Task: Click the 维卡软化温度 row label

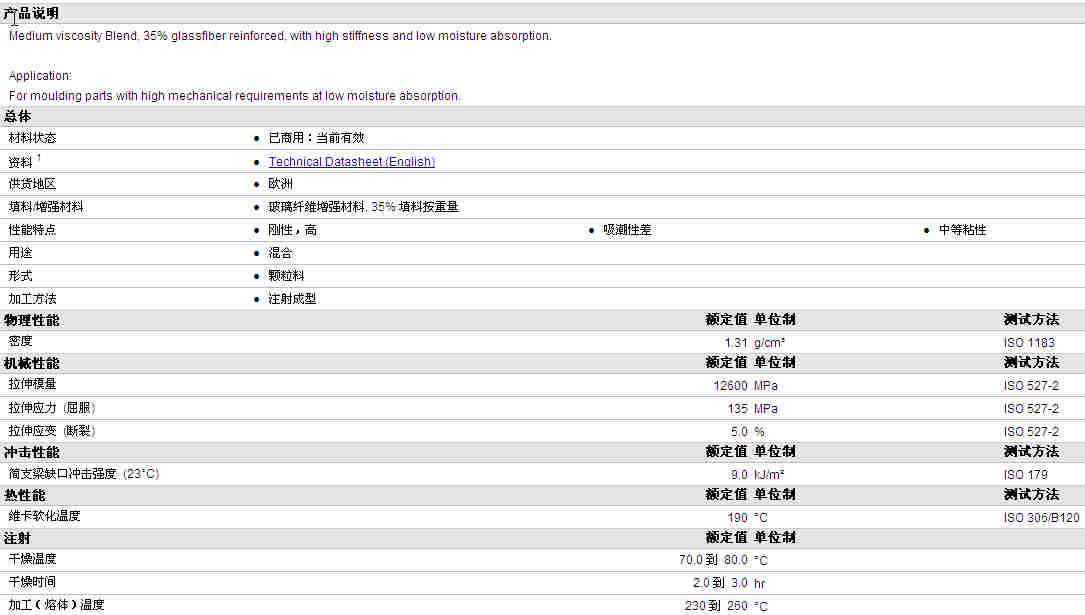Action: pyautogui.click(x=44, y=516)
